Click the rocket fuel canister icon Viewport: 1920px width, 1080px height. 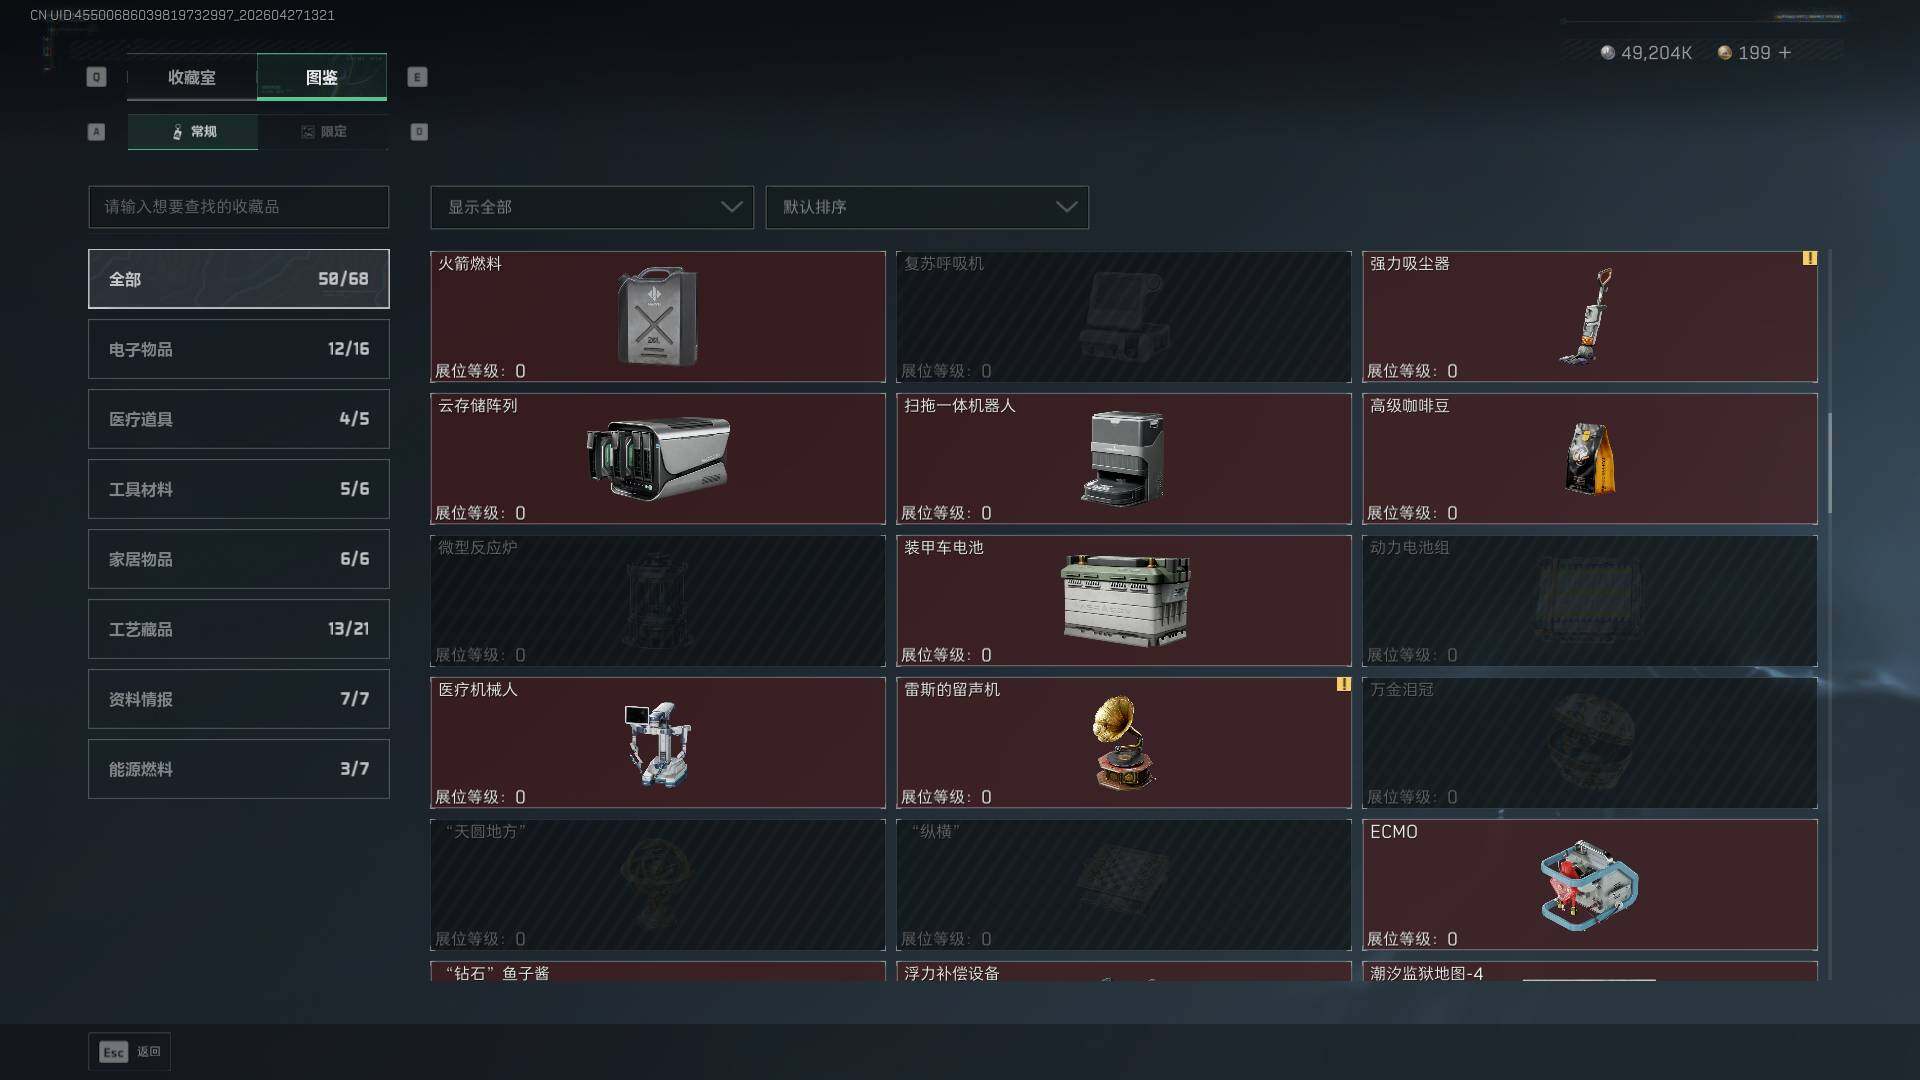657,316
